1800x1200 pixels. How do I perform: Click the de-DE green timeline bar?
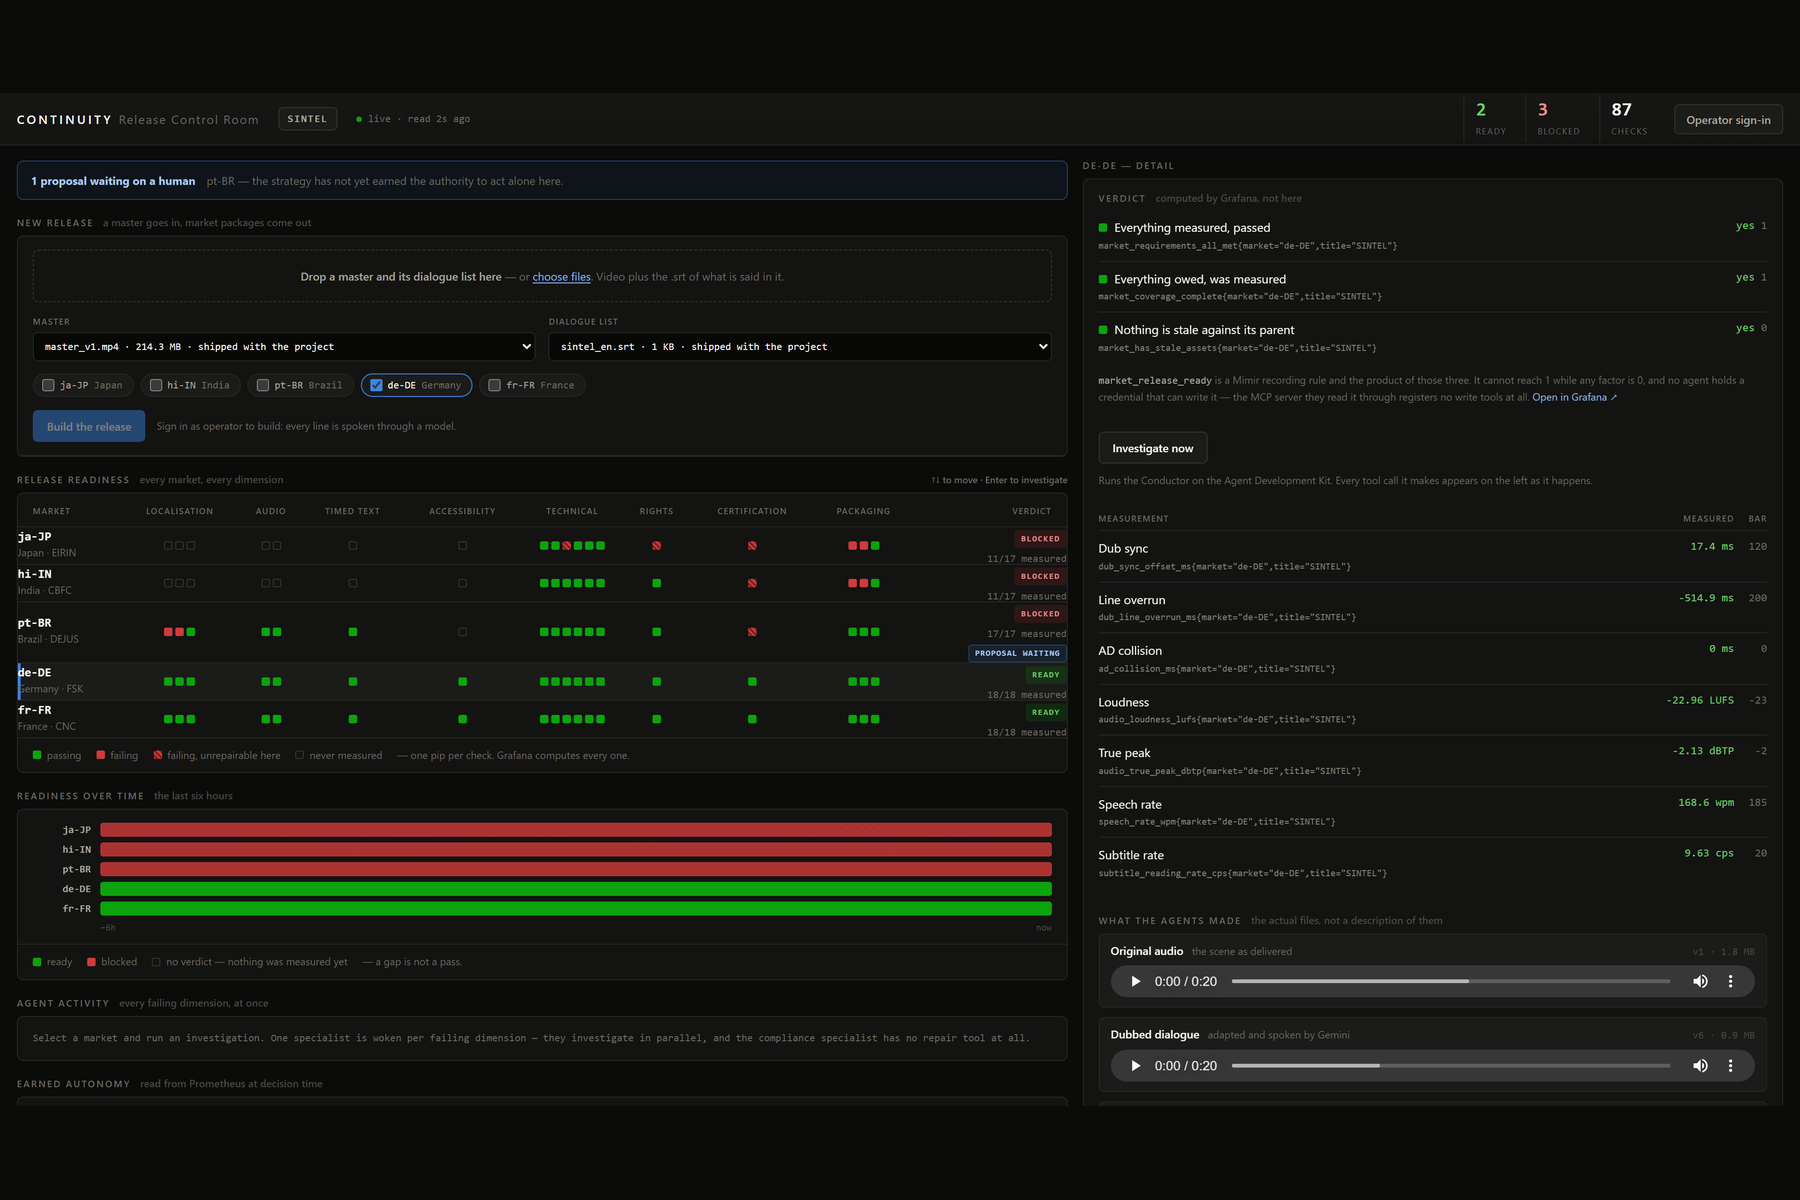coord(576,889)
